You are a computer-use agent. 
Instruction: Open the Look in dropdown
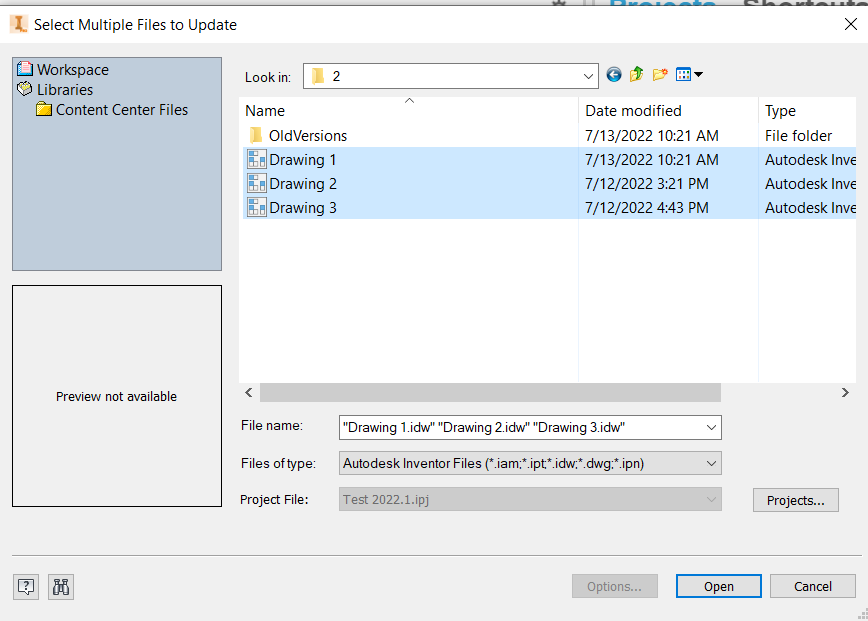click(x=589, y=75)
